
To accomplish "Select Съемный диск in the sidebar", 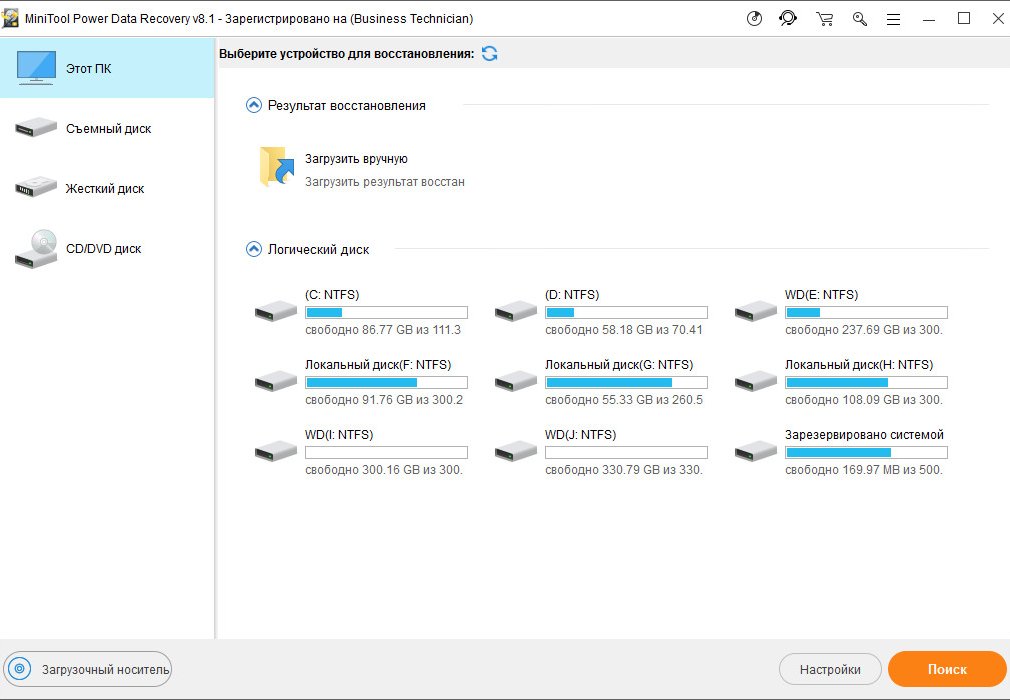I will 107,128.
